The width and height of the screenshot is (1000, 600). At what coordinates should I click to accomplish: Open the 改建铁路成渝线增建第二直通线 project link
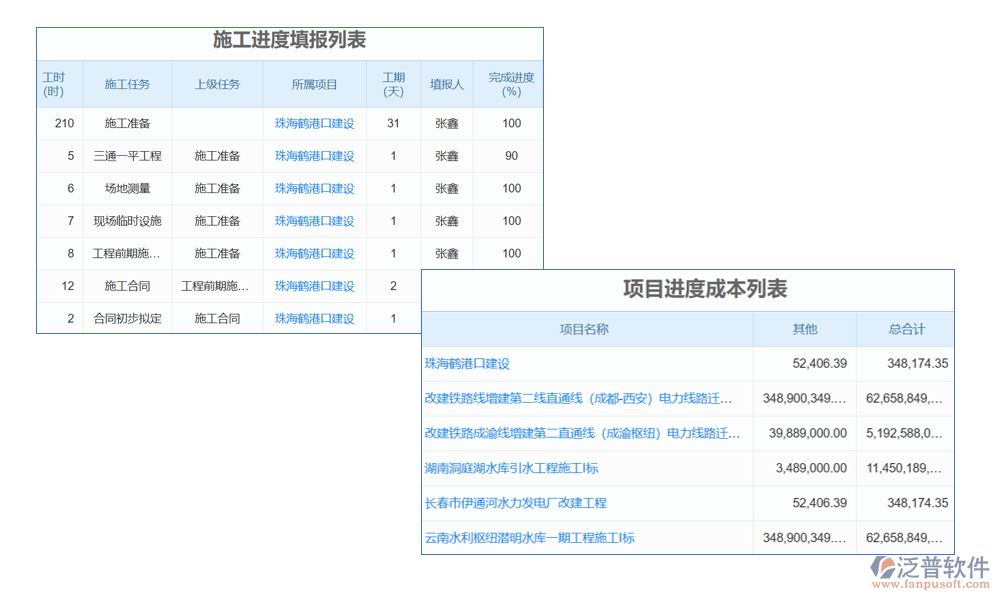(x=582, y=433)
